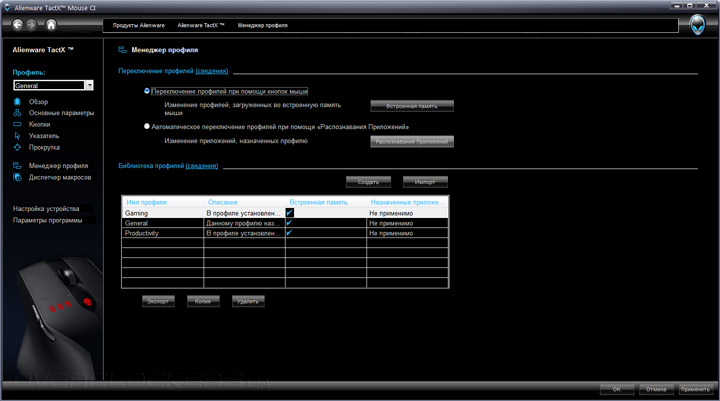Open сведения link for profile library
Screen dimensions: 720x401
202,165
